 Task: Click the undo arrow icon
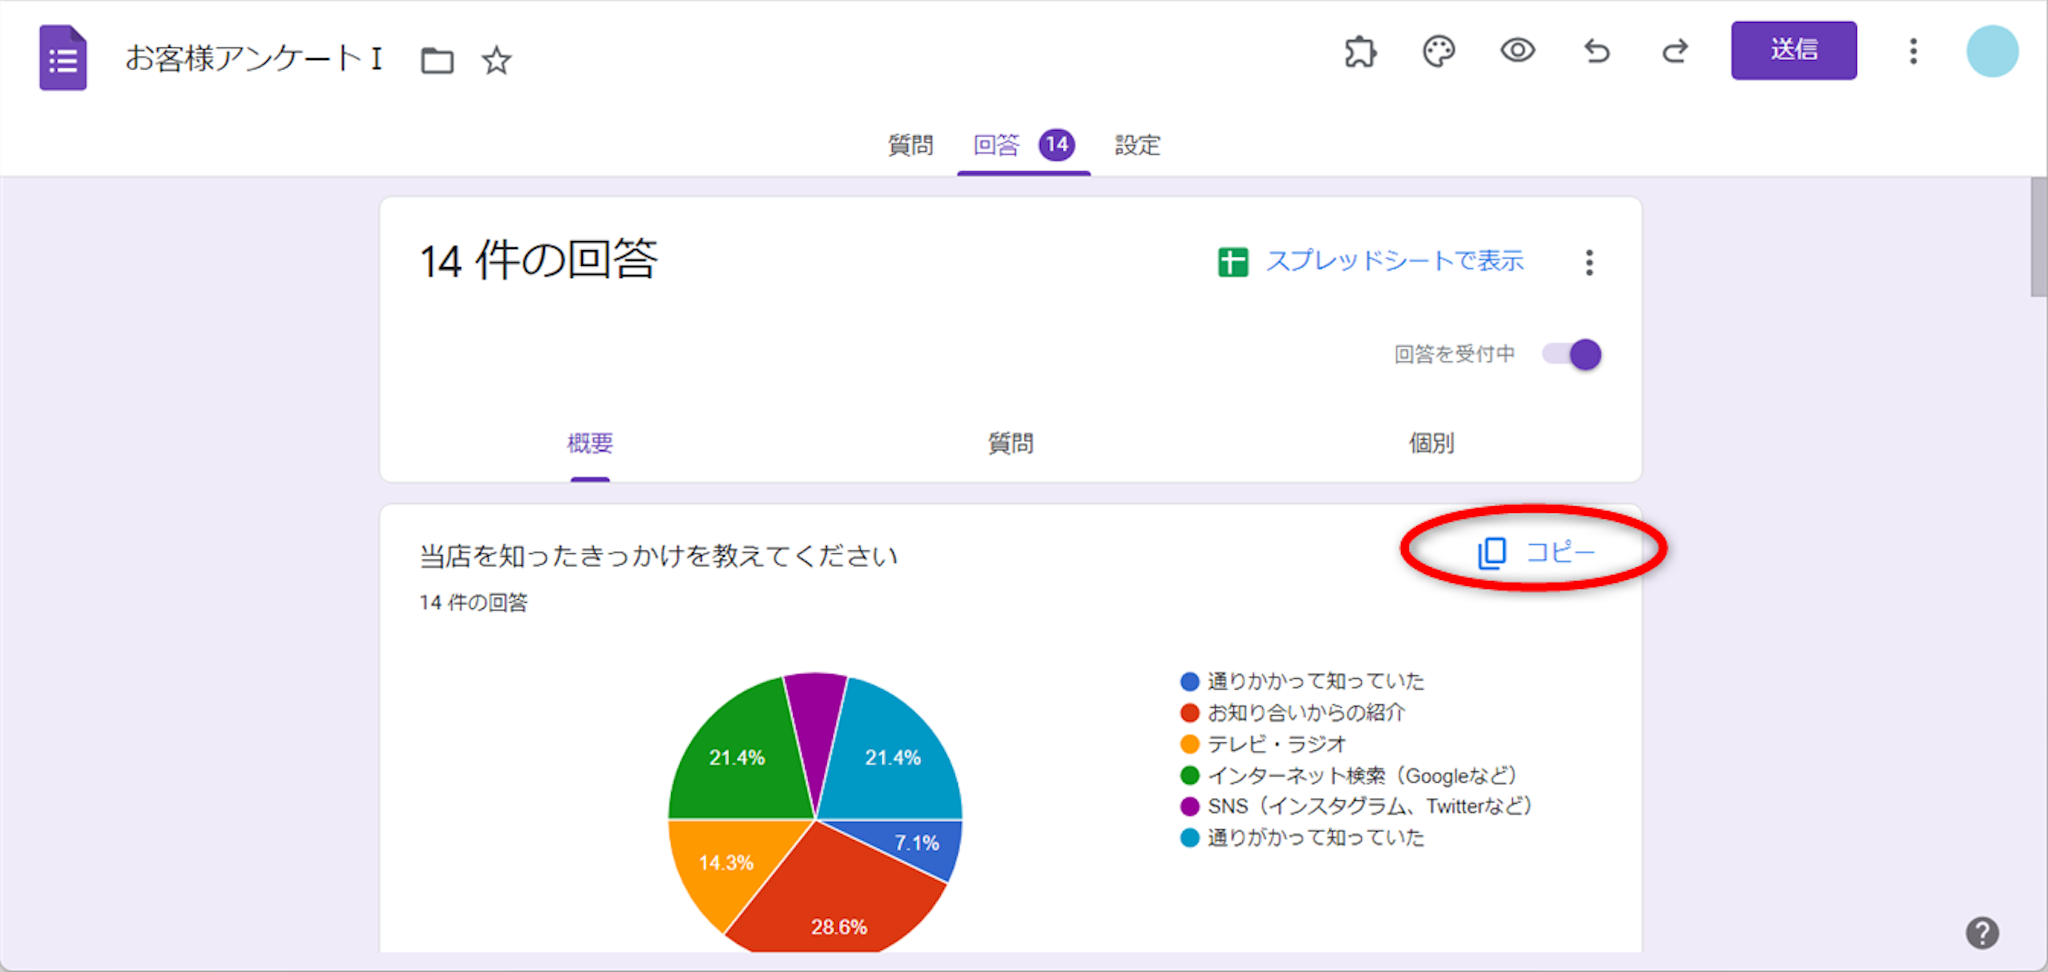coord(1597,51)
